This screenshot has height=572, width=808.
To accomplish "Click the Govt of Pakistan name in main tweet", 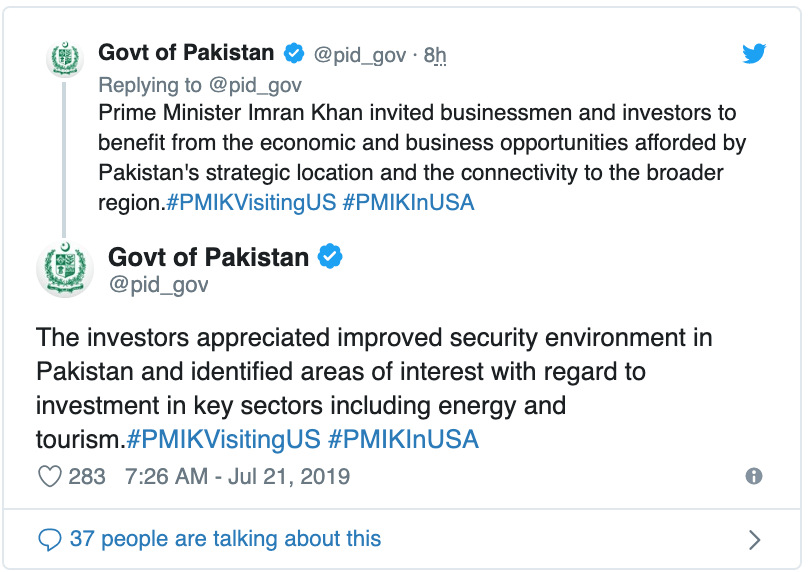I will [208, 257].
